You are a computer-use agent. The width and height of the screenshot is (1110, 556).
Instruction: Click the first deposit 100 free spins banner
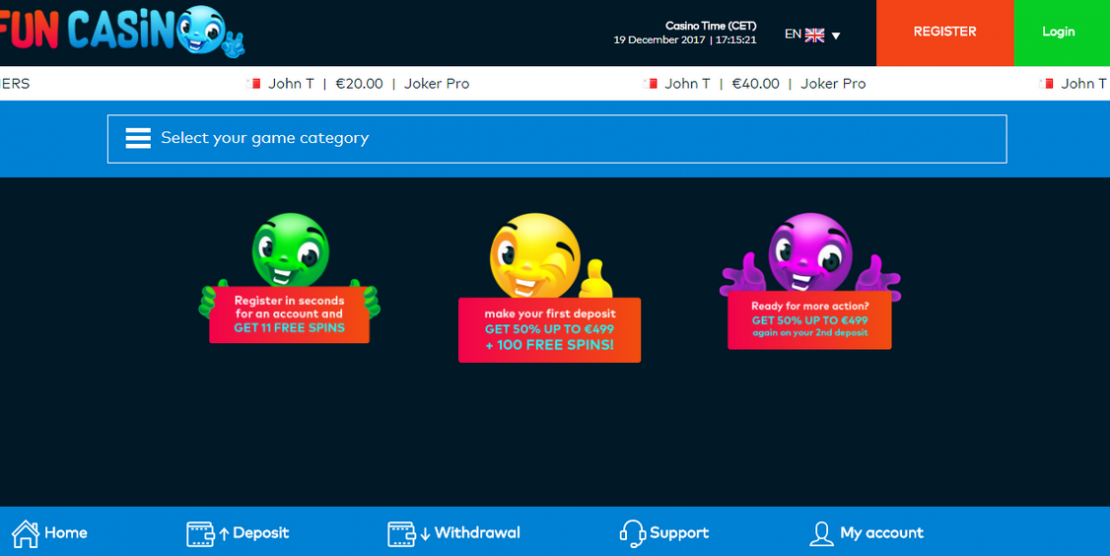coord(549,329)
